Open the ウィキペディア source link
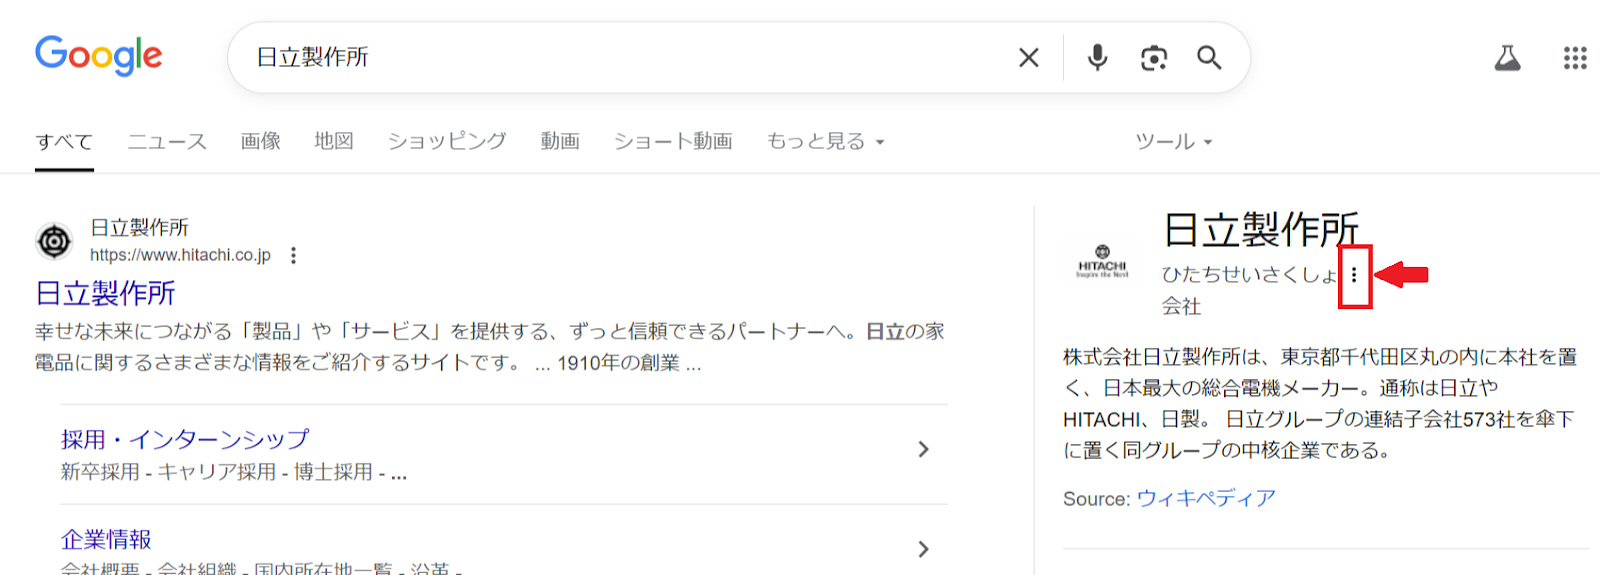Viewport: 1600px width, 575px height. pyautogui.click(x=1206, y=498)
